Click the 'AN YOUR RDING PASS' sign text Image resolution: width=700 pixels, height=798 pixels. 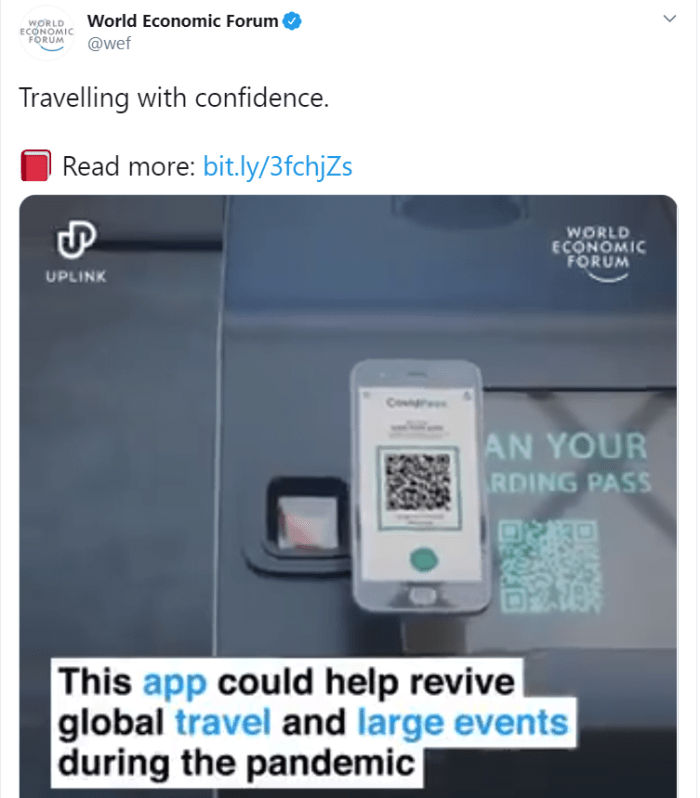pyautogui.click(x=568, y=463)
